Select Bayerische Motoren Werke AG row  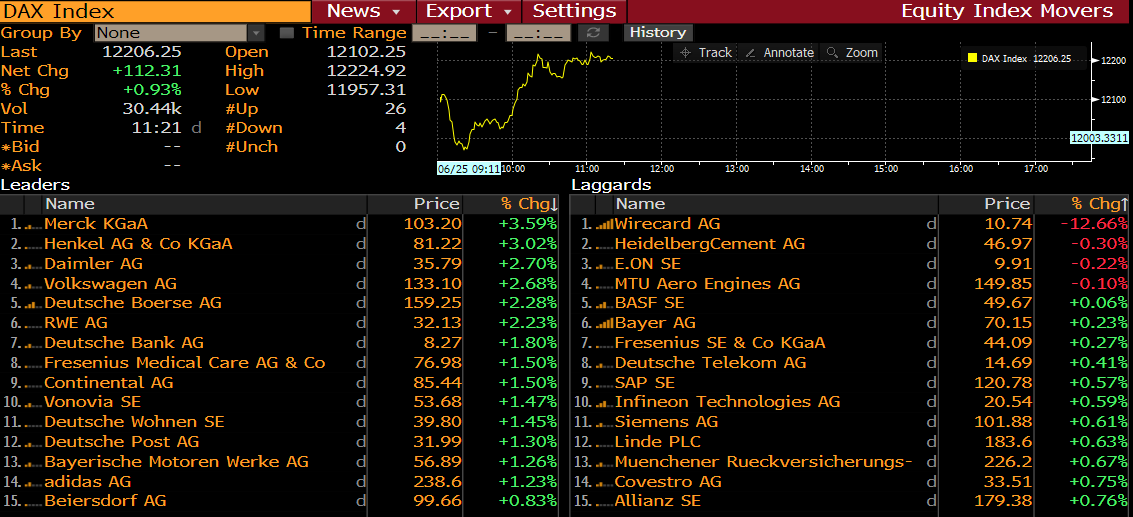point(280,461)
